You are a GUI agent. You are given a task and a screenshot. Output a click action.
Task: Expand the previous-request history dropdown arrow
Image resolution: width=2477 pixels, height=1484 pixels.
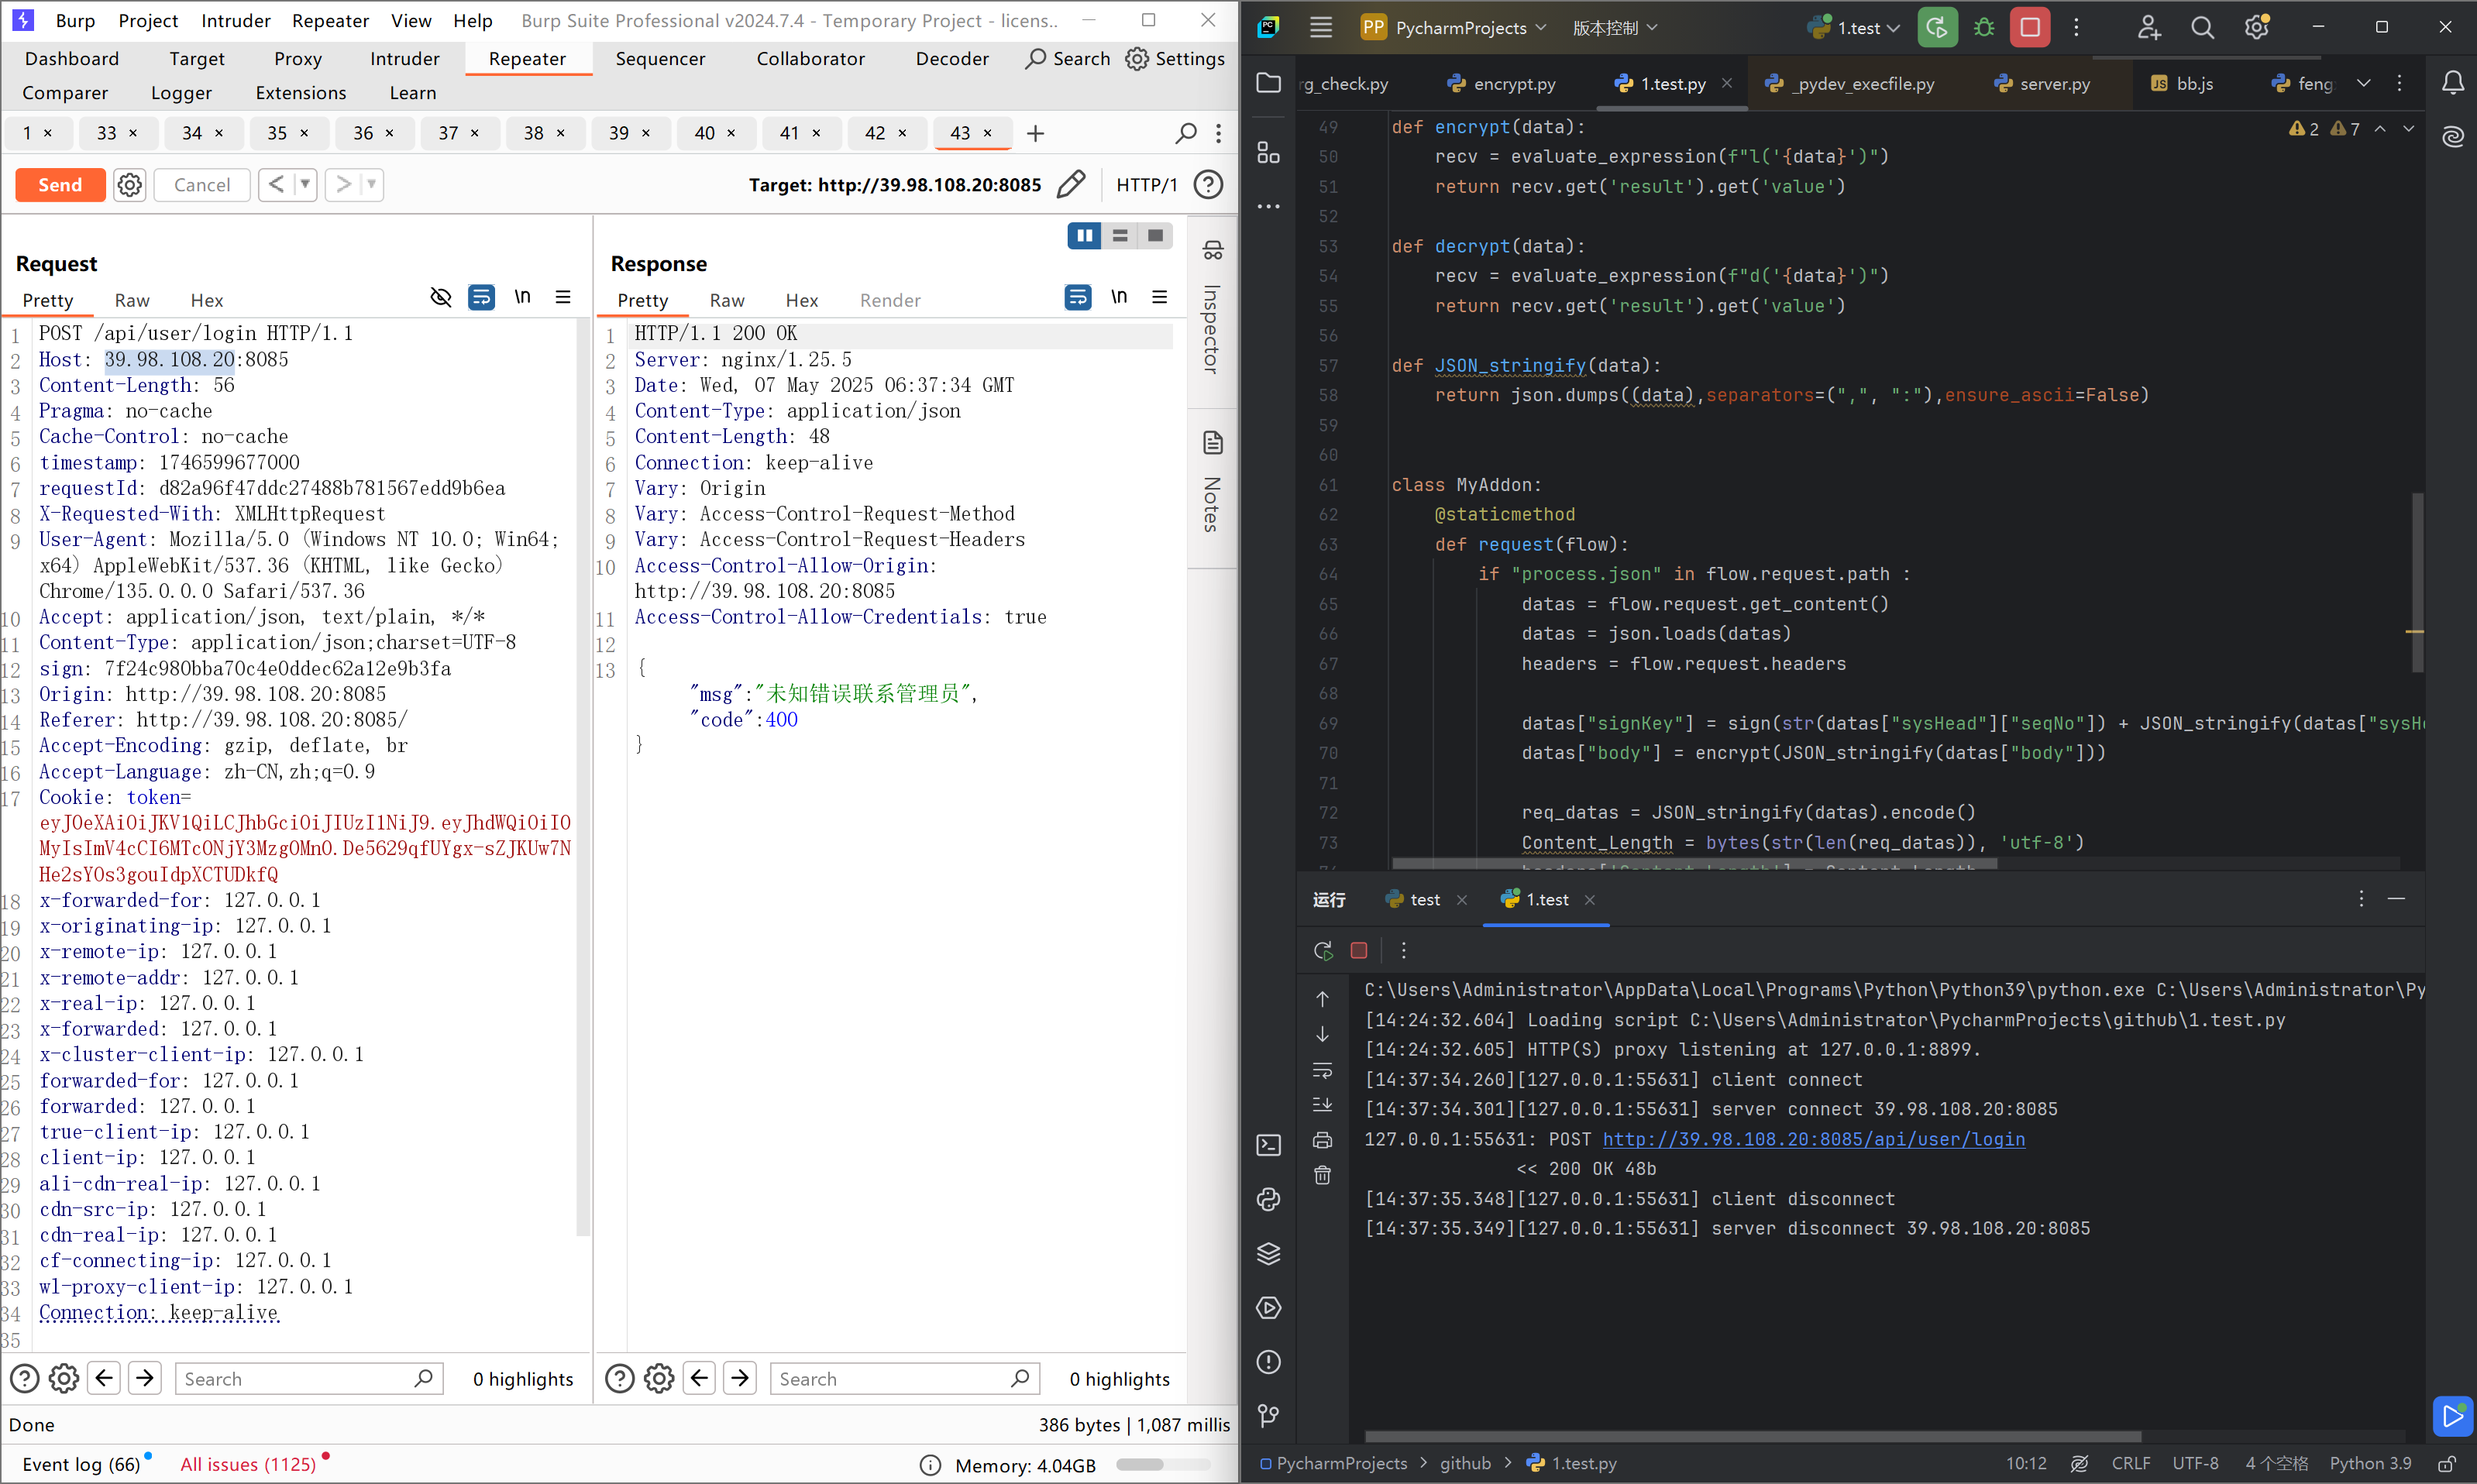coord(305,185)
